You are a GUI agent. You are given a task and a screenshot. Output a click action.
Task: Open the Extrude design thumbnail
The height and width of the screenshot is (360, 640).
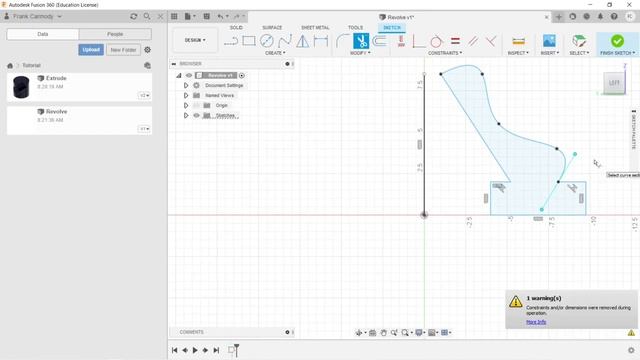tap(21, 87)
